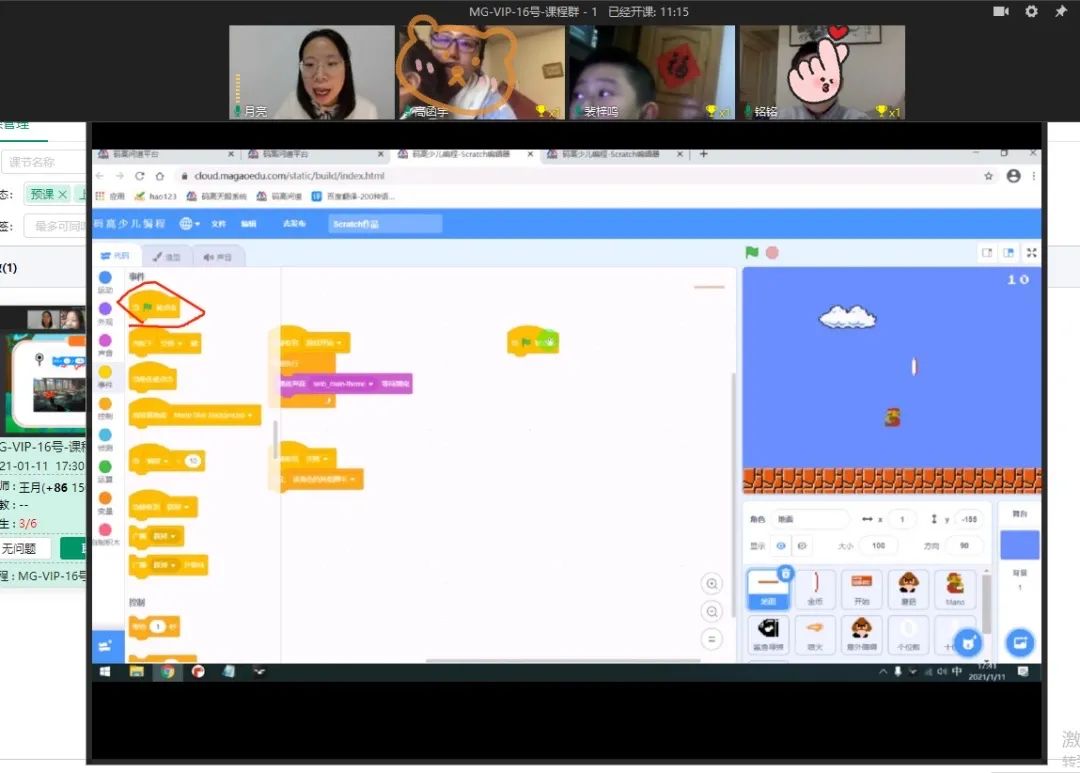Viewport: 1080px width, 773px height.
Task: Open message dropdown in broadcast palette block
Action: 164,536
